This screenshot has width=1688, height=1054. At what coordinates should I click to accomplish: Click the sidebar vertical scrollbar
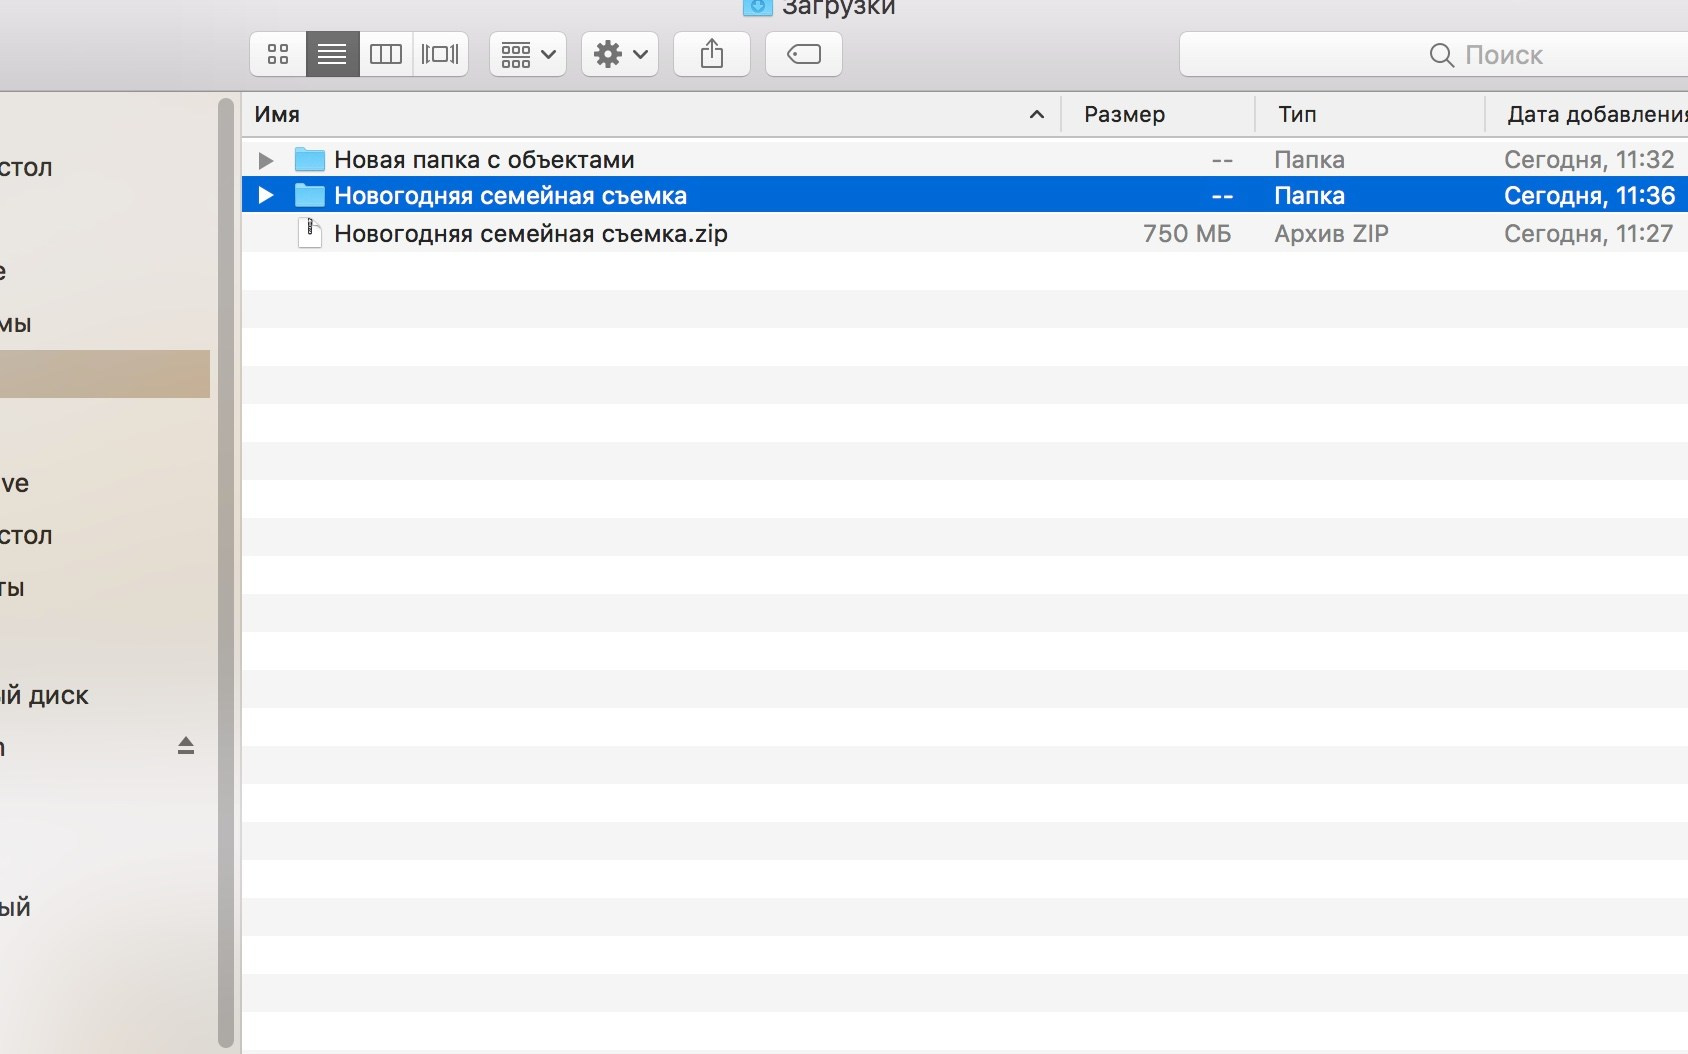(226, 570)
